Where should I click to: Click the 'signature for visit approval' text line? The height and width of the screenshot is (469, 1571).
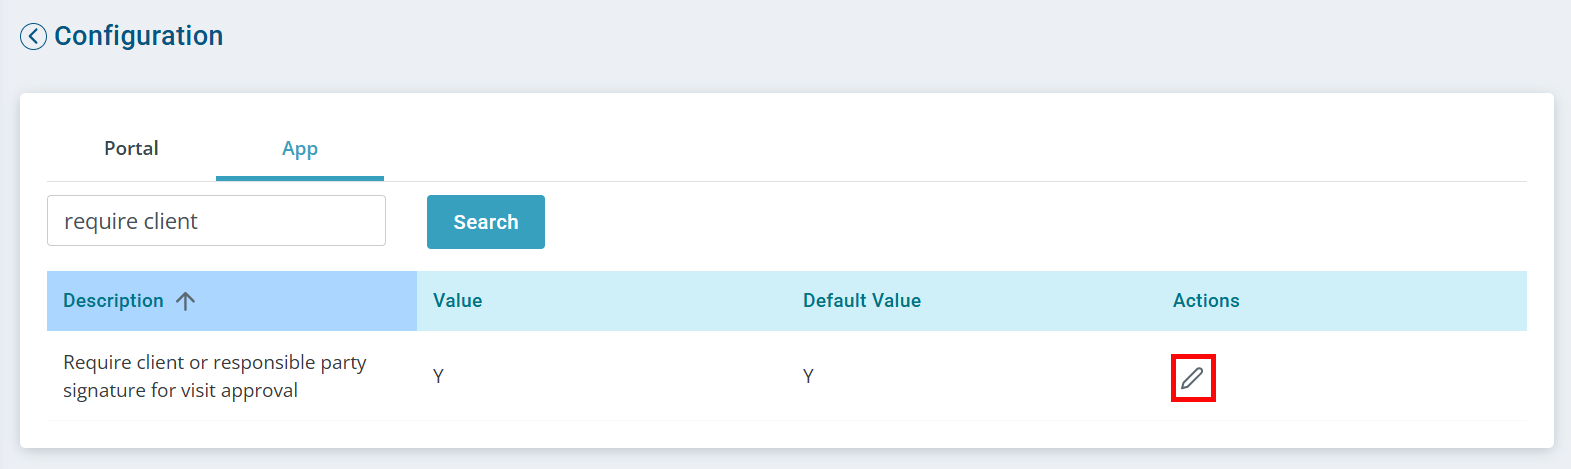(180, 391)
